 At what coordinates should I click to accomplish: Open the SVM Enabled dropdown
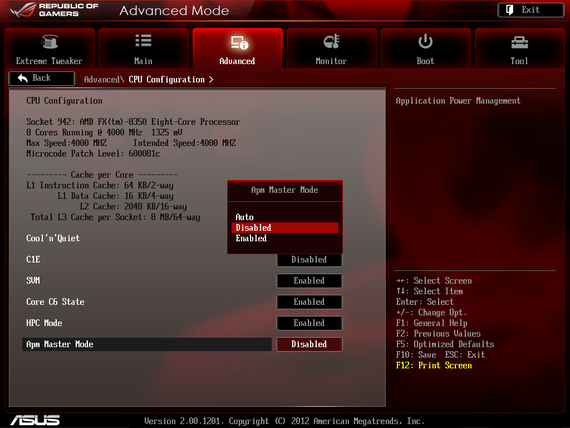pos(309,281)
